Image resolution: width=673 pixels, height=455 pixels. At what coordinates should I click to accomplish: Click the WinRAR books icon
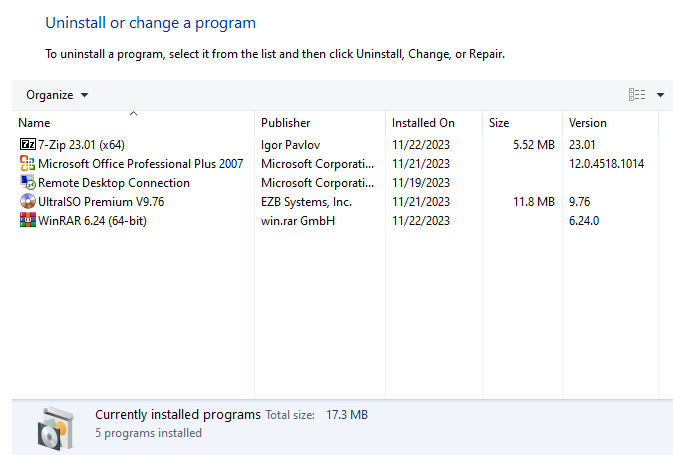tap(28, 220)
